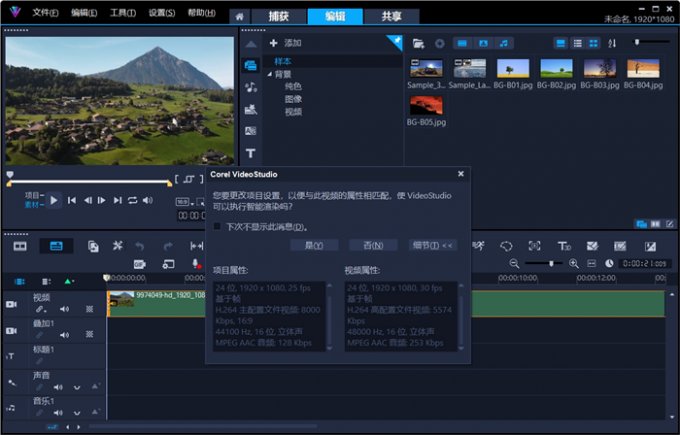Open the media library panel icon
Screen dimensions: 680x435
251,65
